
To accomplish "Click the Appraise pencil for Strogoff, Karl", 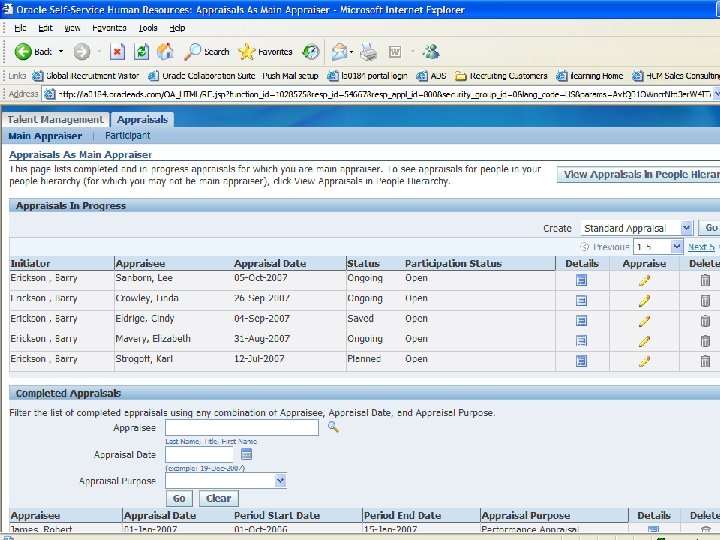I will pos(644,361).
